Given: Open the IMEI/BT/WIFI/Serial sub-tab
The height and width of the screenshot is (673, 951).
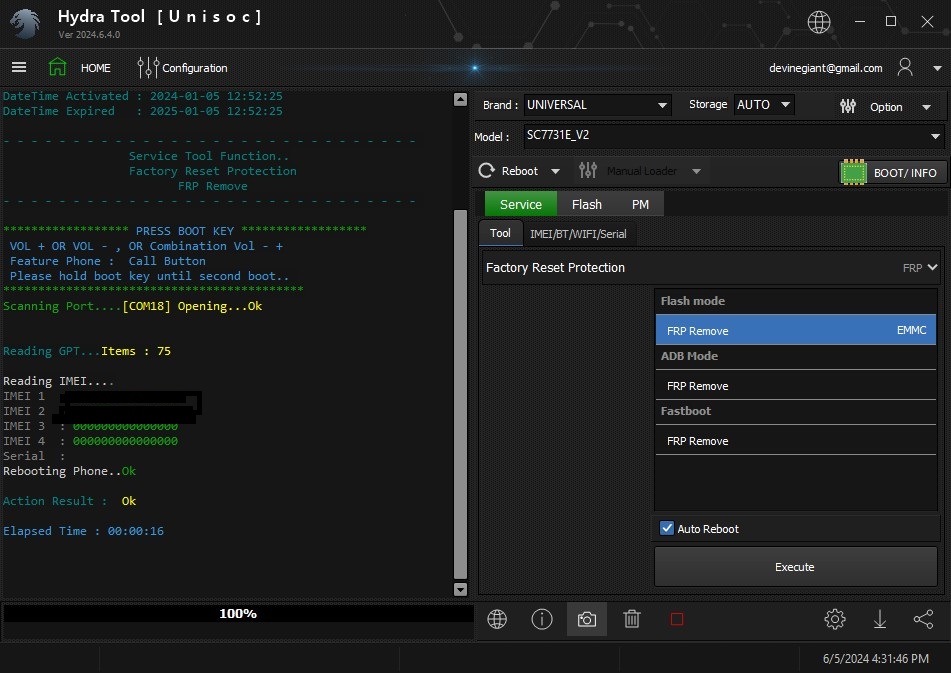Looking at the screenshot, I should tap(578, 234).
